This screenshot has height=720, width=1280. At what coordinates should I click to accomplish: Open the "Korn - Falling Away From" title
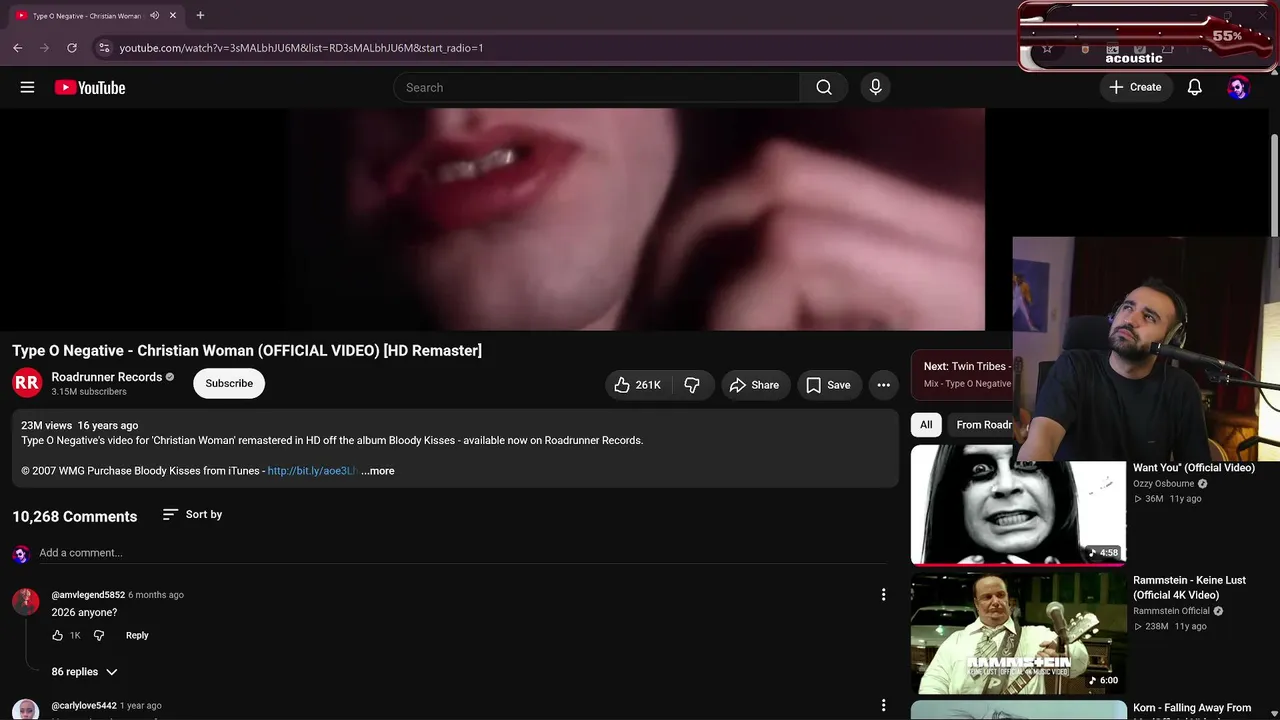tap(1192, 708)
